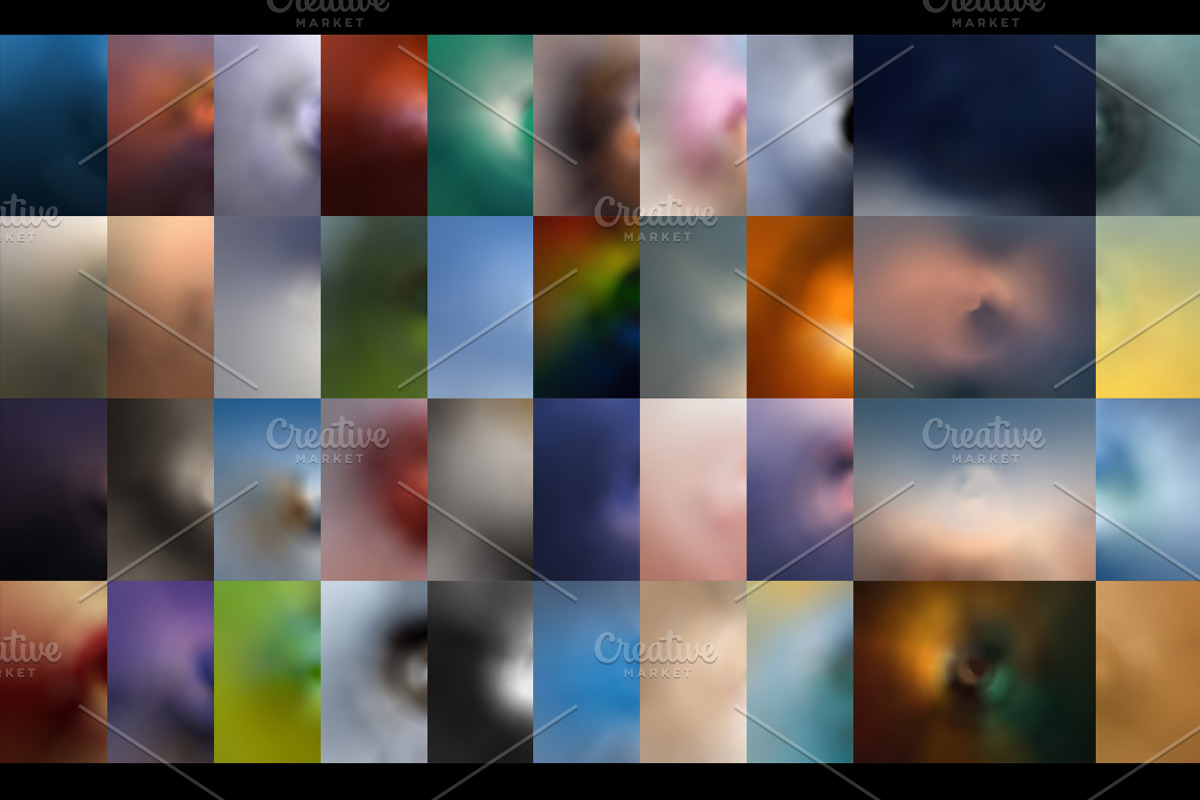The image size is (1200, 800).
Task: Open the blue thumbnail with brown blotch
Action: [x=267, y=490]
